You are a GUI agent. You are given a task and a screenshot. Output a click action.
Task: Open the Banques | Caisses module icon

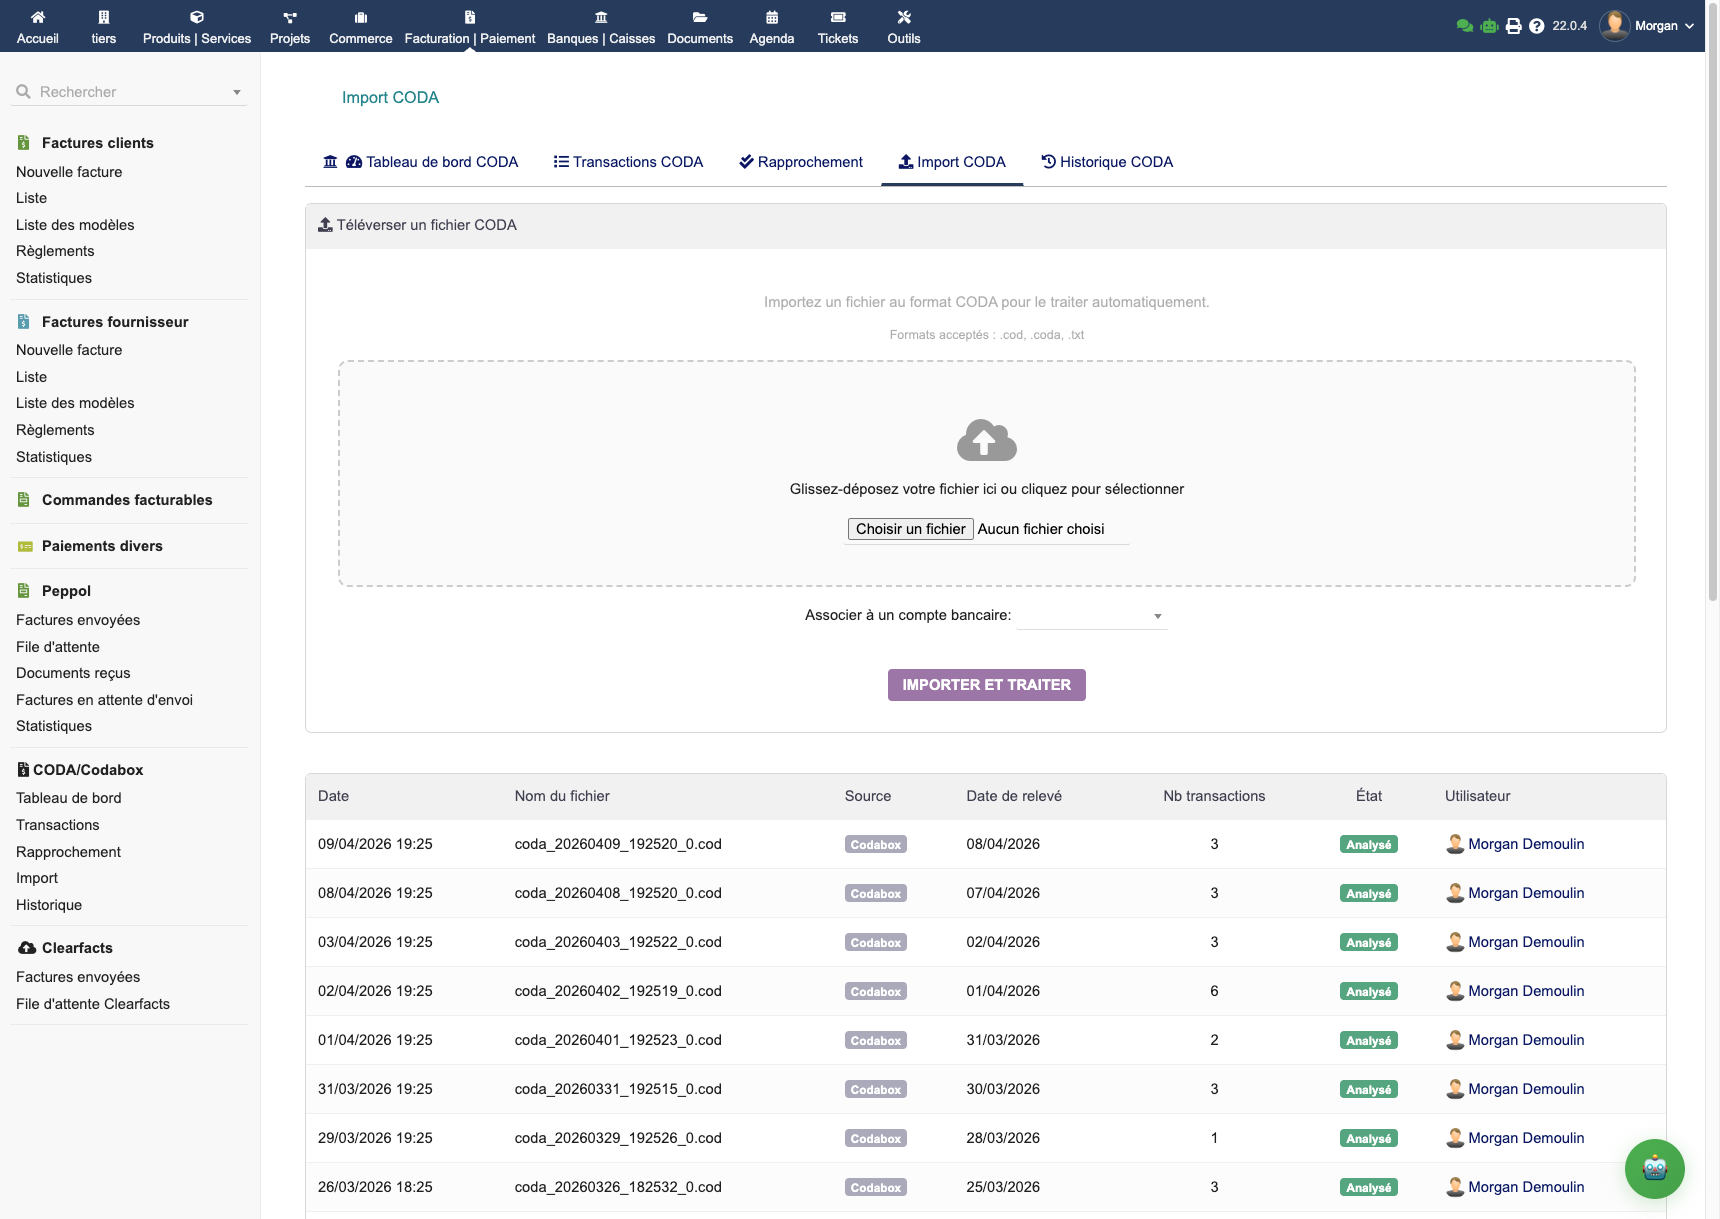[601, 17]
